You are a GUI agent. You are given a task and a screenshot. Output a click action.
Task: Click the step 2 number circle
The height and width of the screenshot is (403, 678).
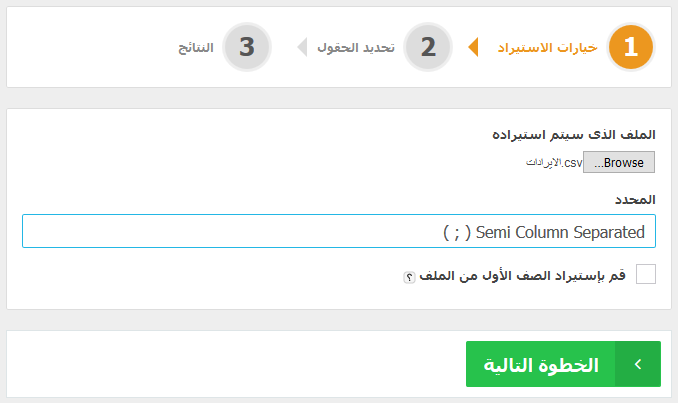[x=428, y=47]
